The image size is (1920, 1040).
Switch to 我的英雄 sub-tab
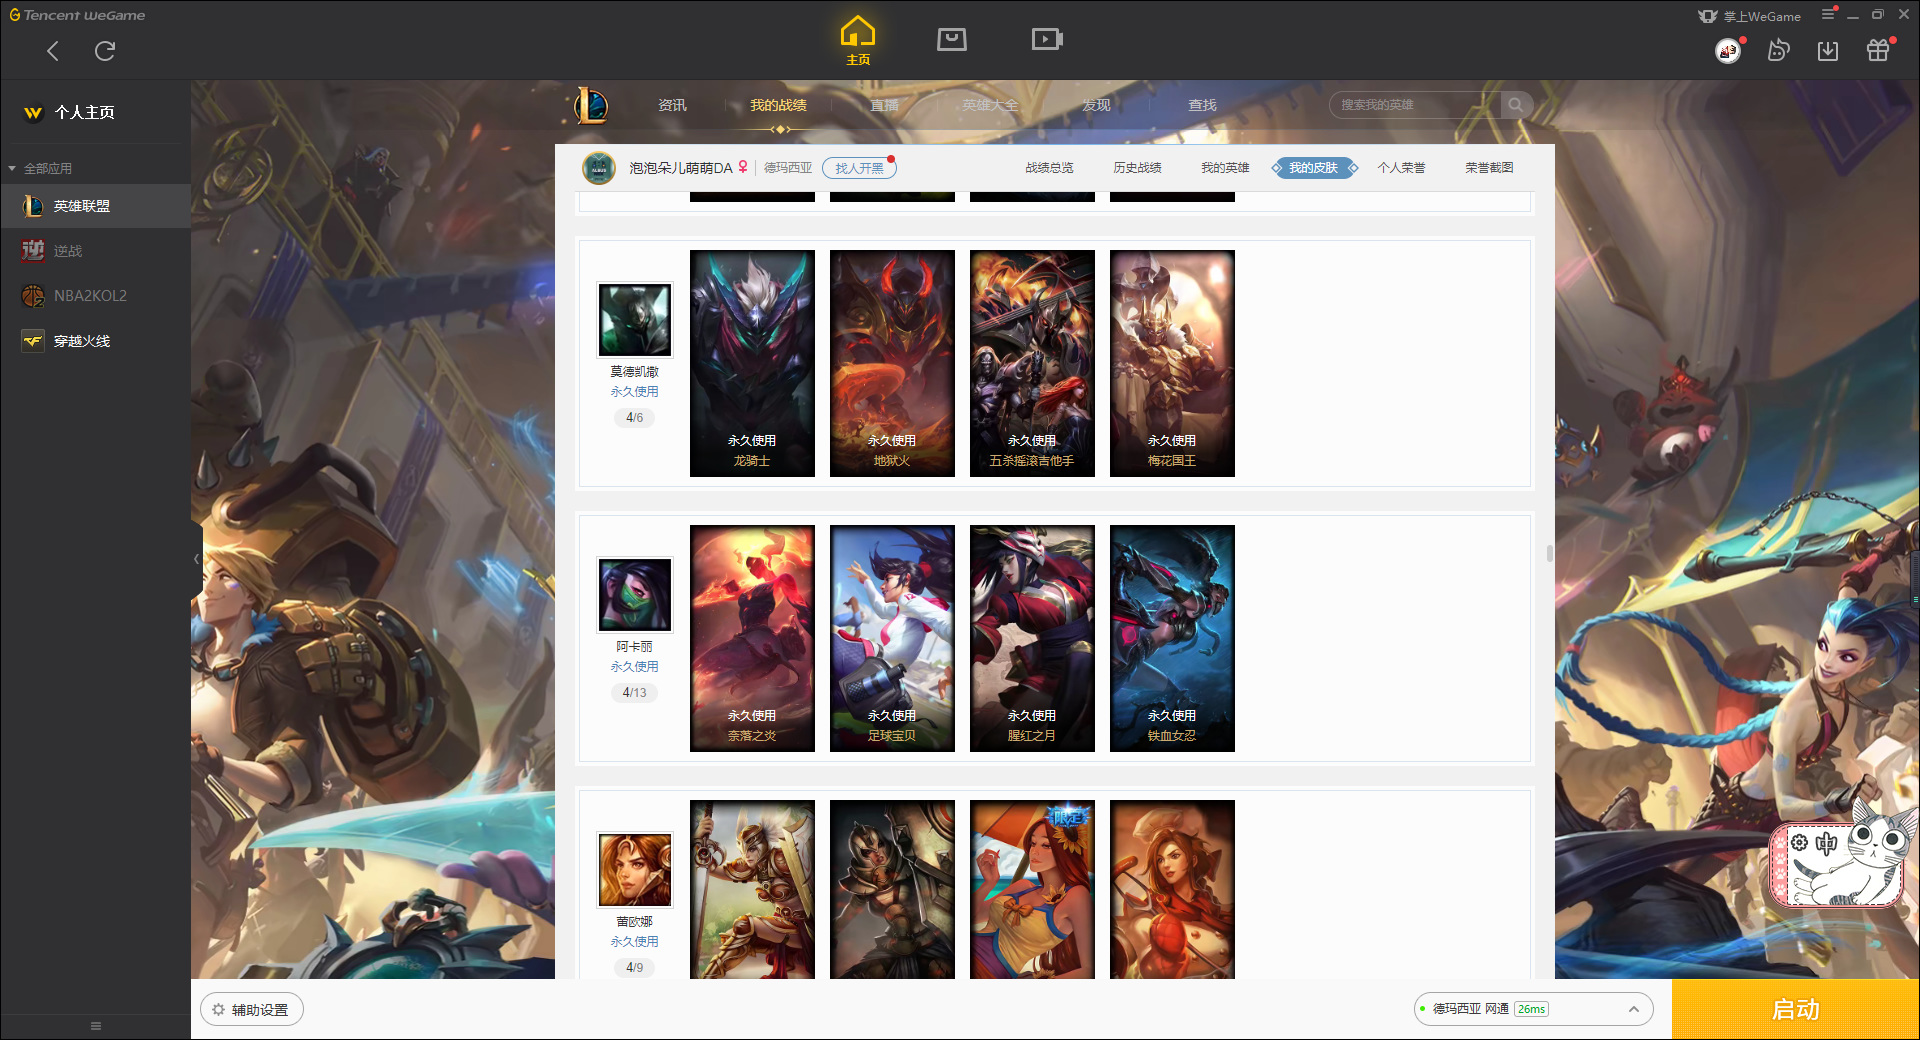click(1225, 168)
